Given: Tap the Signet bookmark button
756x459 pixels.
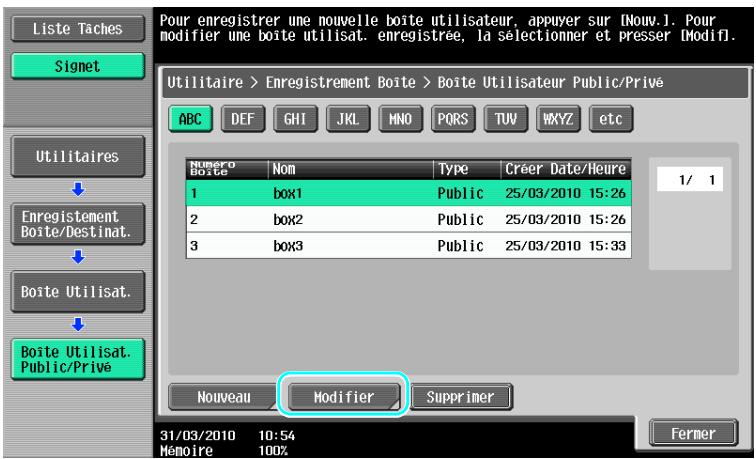Looking at the screenshot, I should click(78, 66).
